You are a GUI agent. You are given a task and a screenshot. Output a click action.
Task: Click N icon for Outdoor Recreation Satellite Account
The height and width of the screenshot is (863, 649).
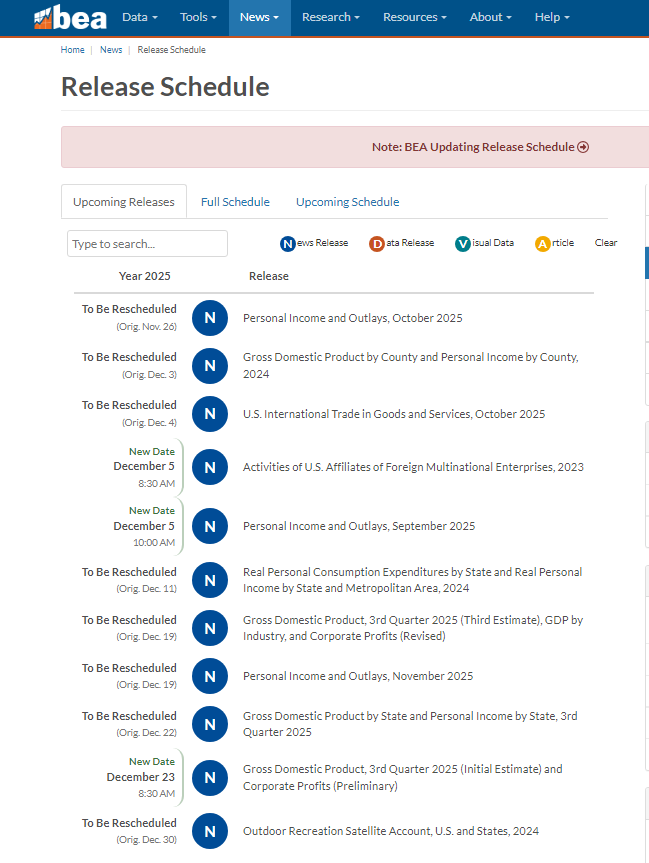[x=210, y=831]
